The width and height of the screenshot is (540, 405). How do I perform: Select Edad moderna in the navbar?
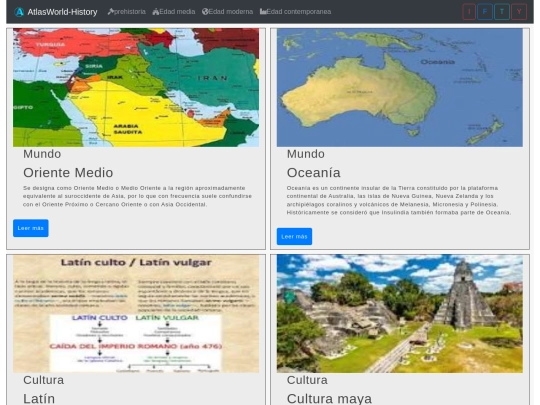[227, 12]
